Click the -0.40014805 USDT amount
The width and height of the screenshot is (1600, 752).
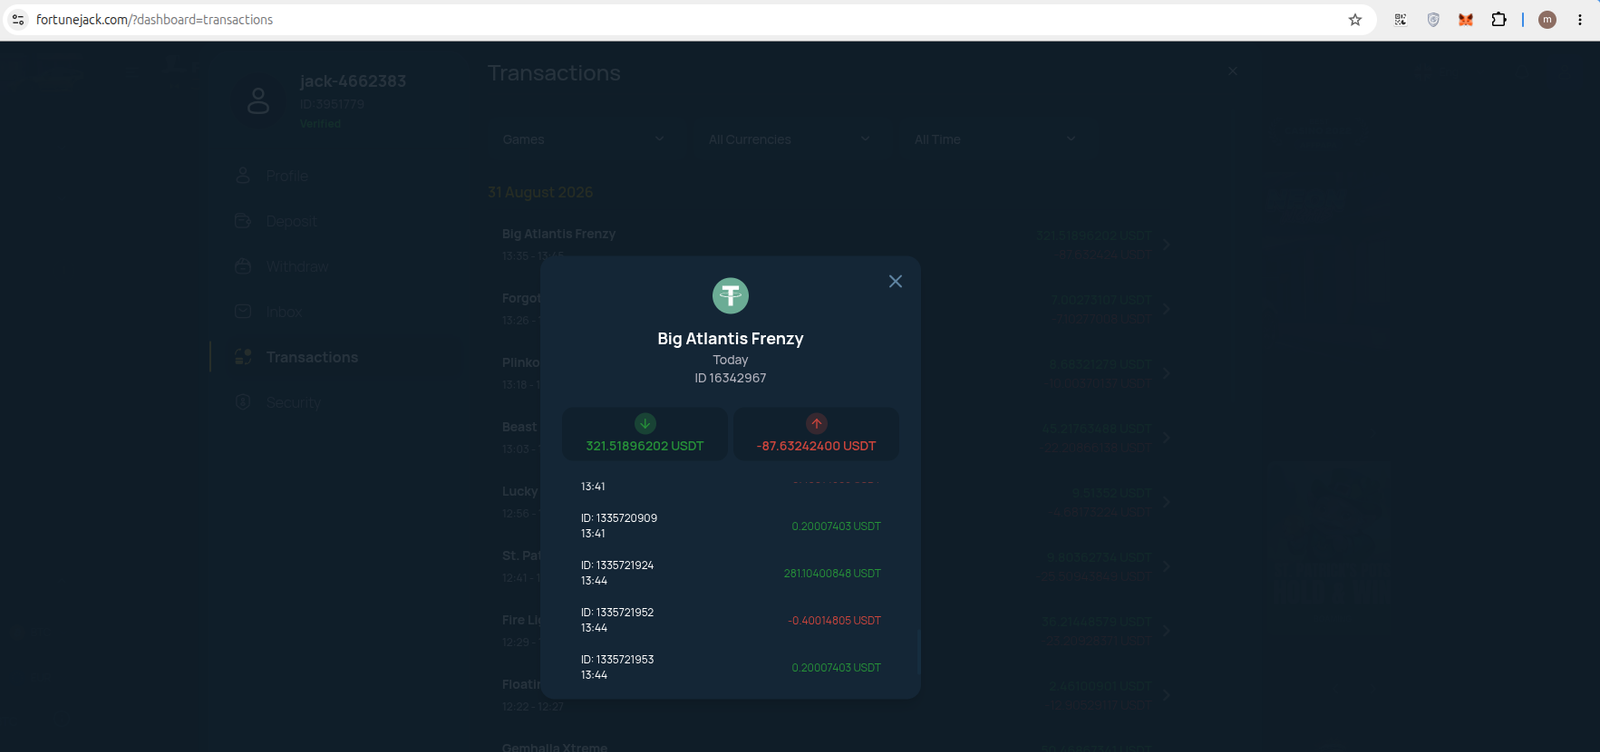[834, 620]
